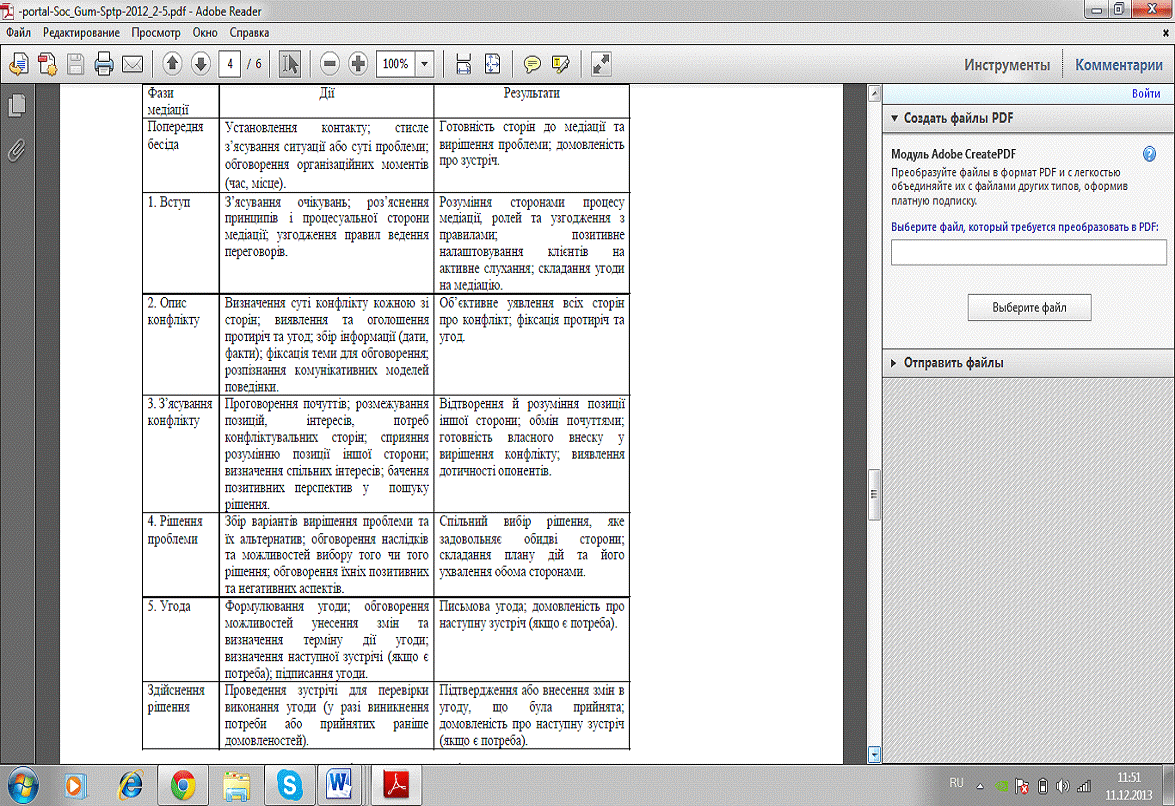Expand the Отправить файлы section
The height and width of the screenshot is (806, 1175).
(893, 363)
